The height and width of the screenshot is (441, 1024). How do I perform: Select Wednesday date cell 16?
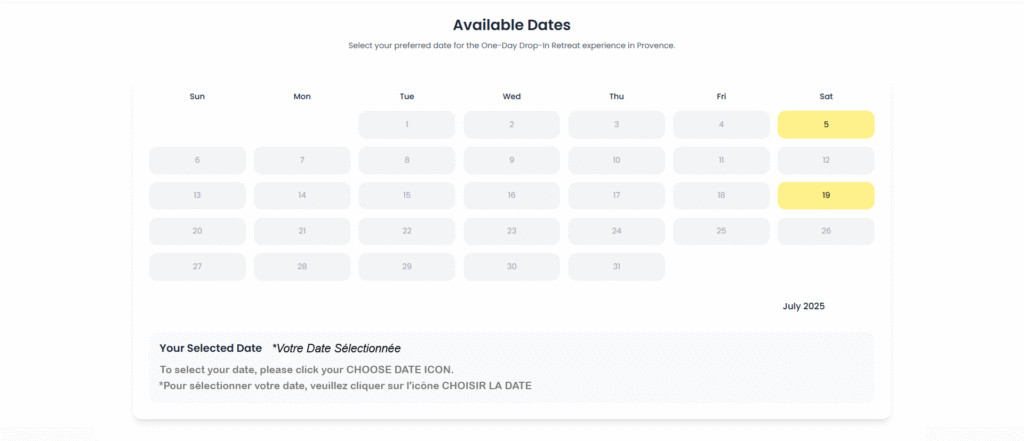[x=511, y=195]
